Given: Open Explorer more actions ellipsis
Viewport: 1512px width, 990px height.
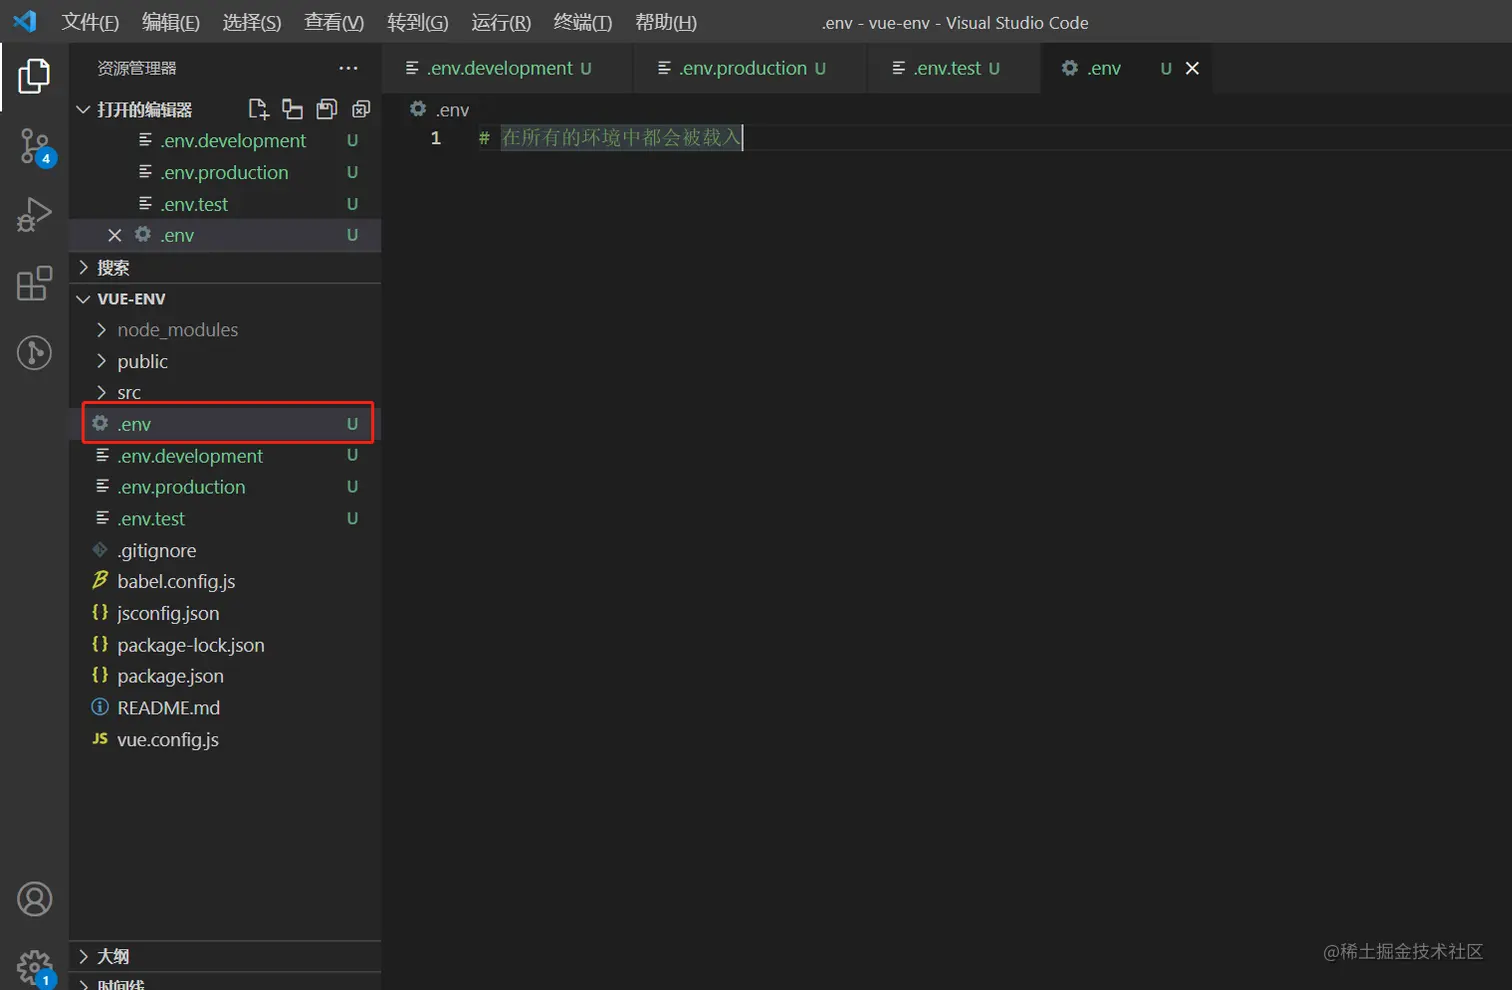Looking at the screenshot, I should tap(348, 68).
